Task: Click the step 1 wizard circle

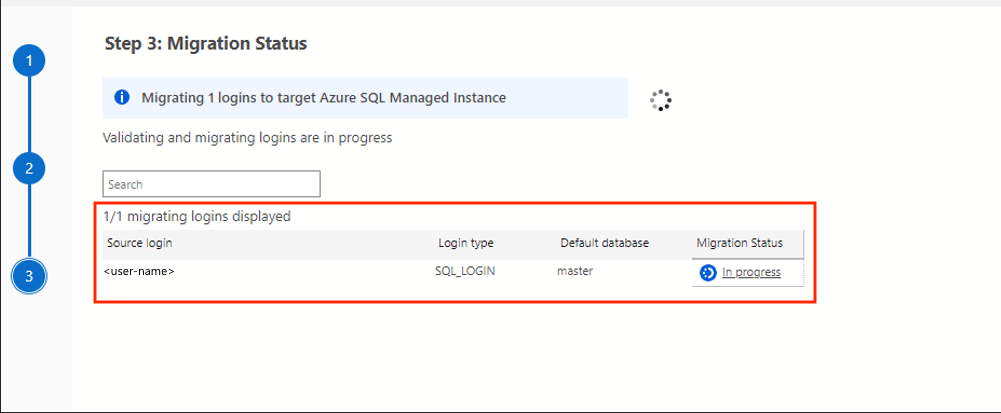Action: click(30, 62)
